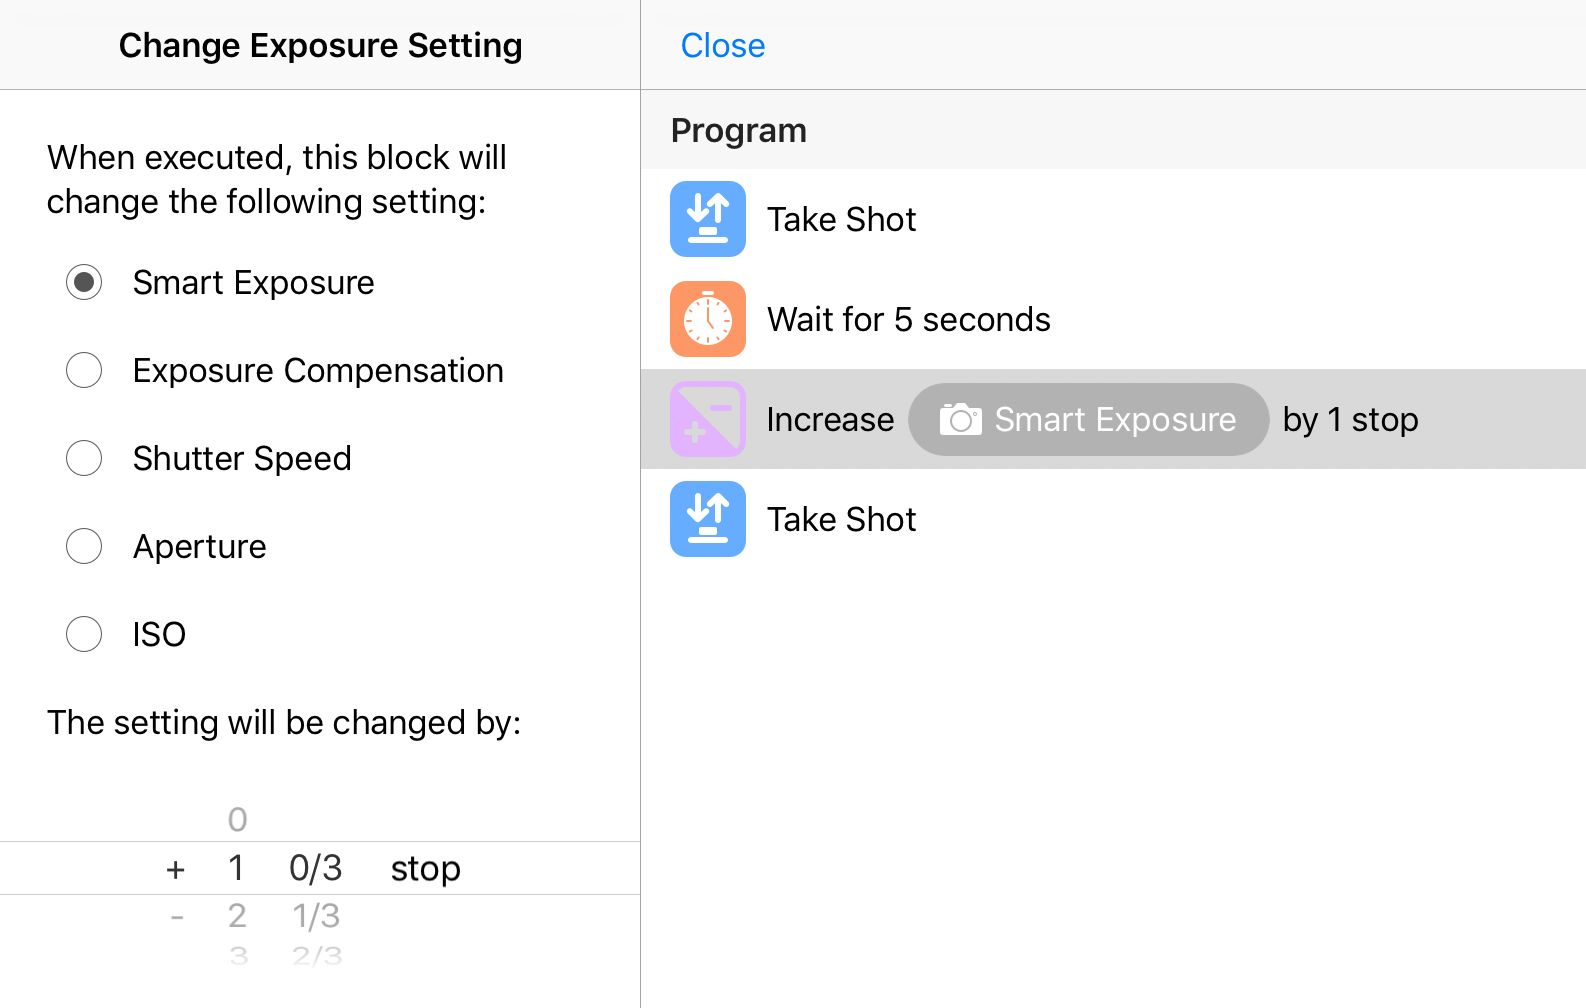1586x1008 pixels.
Task: Select the Wait for 5 seconds row
Action: coord(1113,319)
